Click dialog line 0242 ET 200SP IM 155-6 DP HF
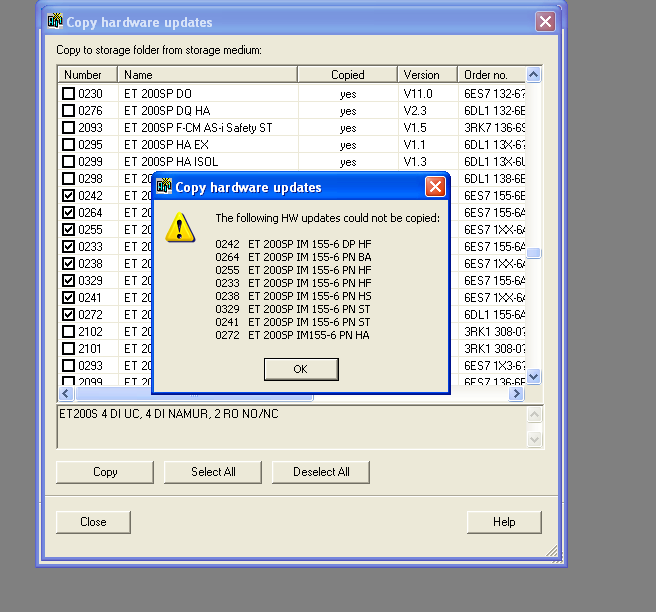The image size is (656, 612). 293,244
